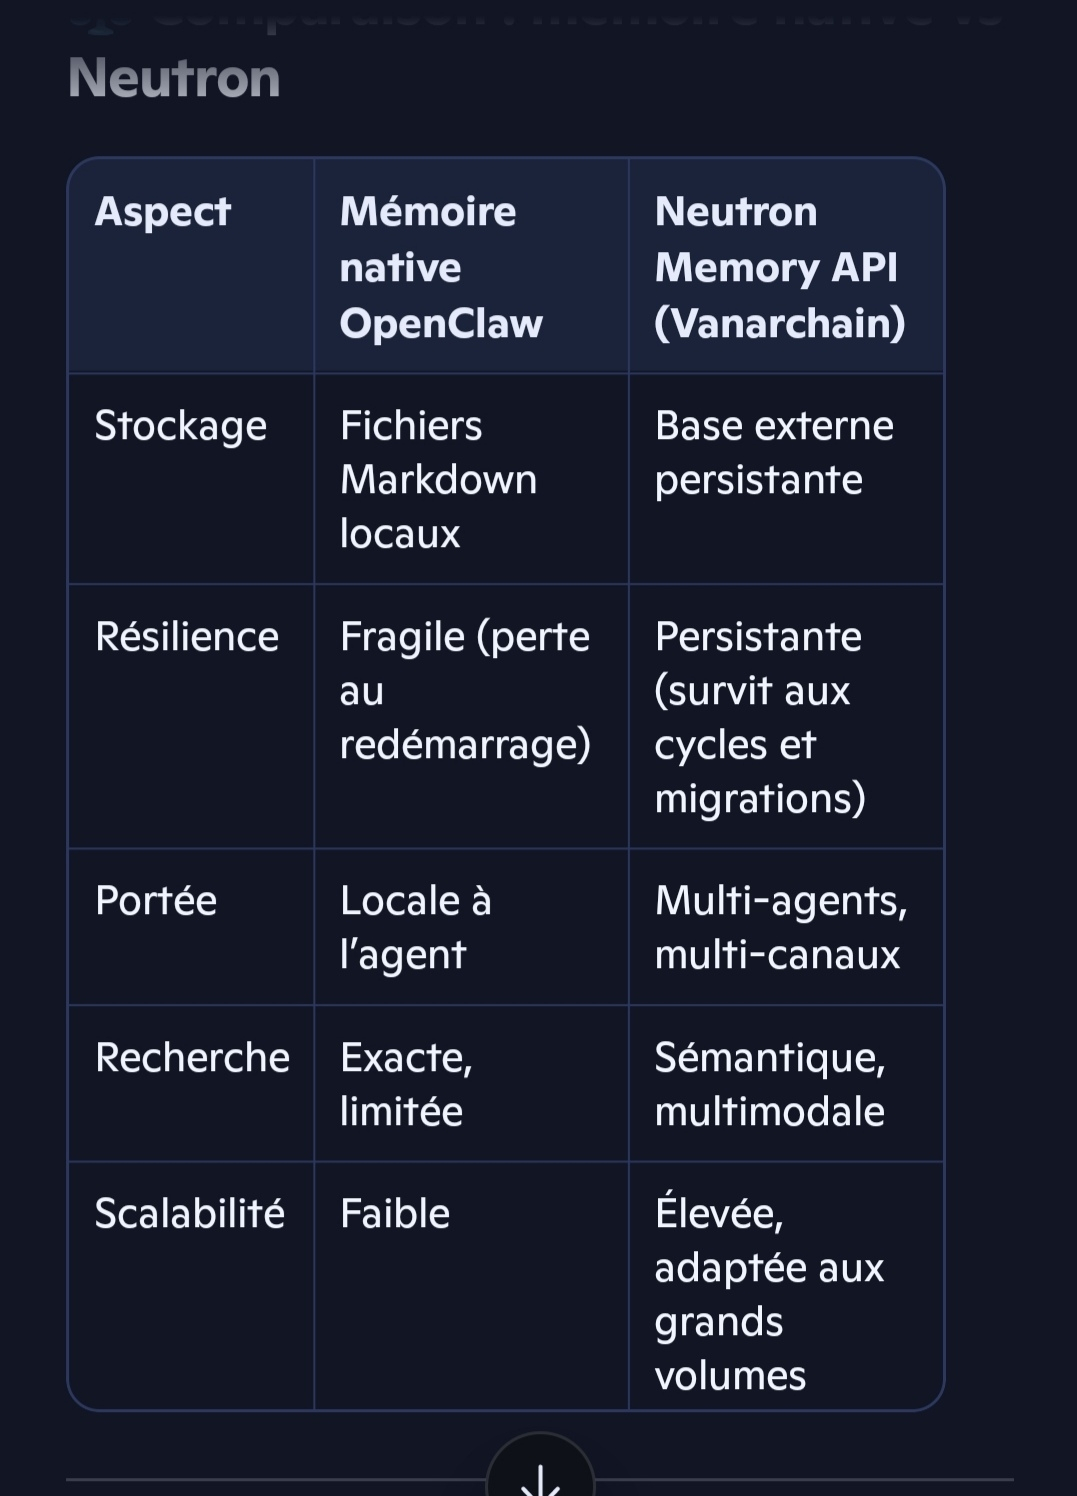Click the Base externe persistante cell
Image resolution: width=1077 pixels, height=1496 pixels.
(x=774, y=453)
